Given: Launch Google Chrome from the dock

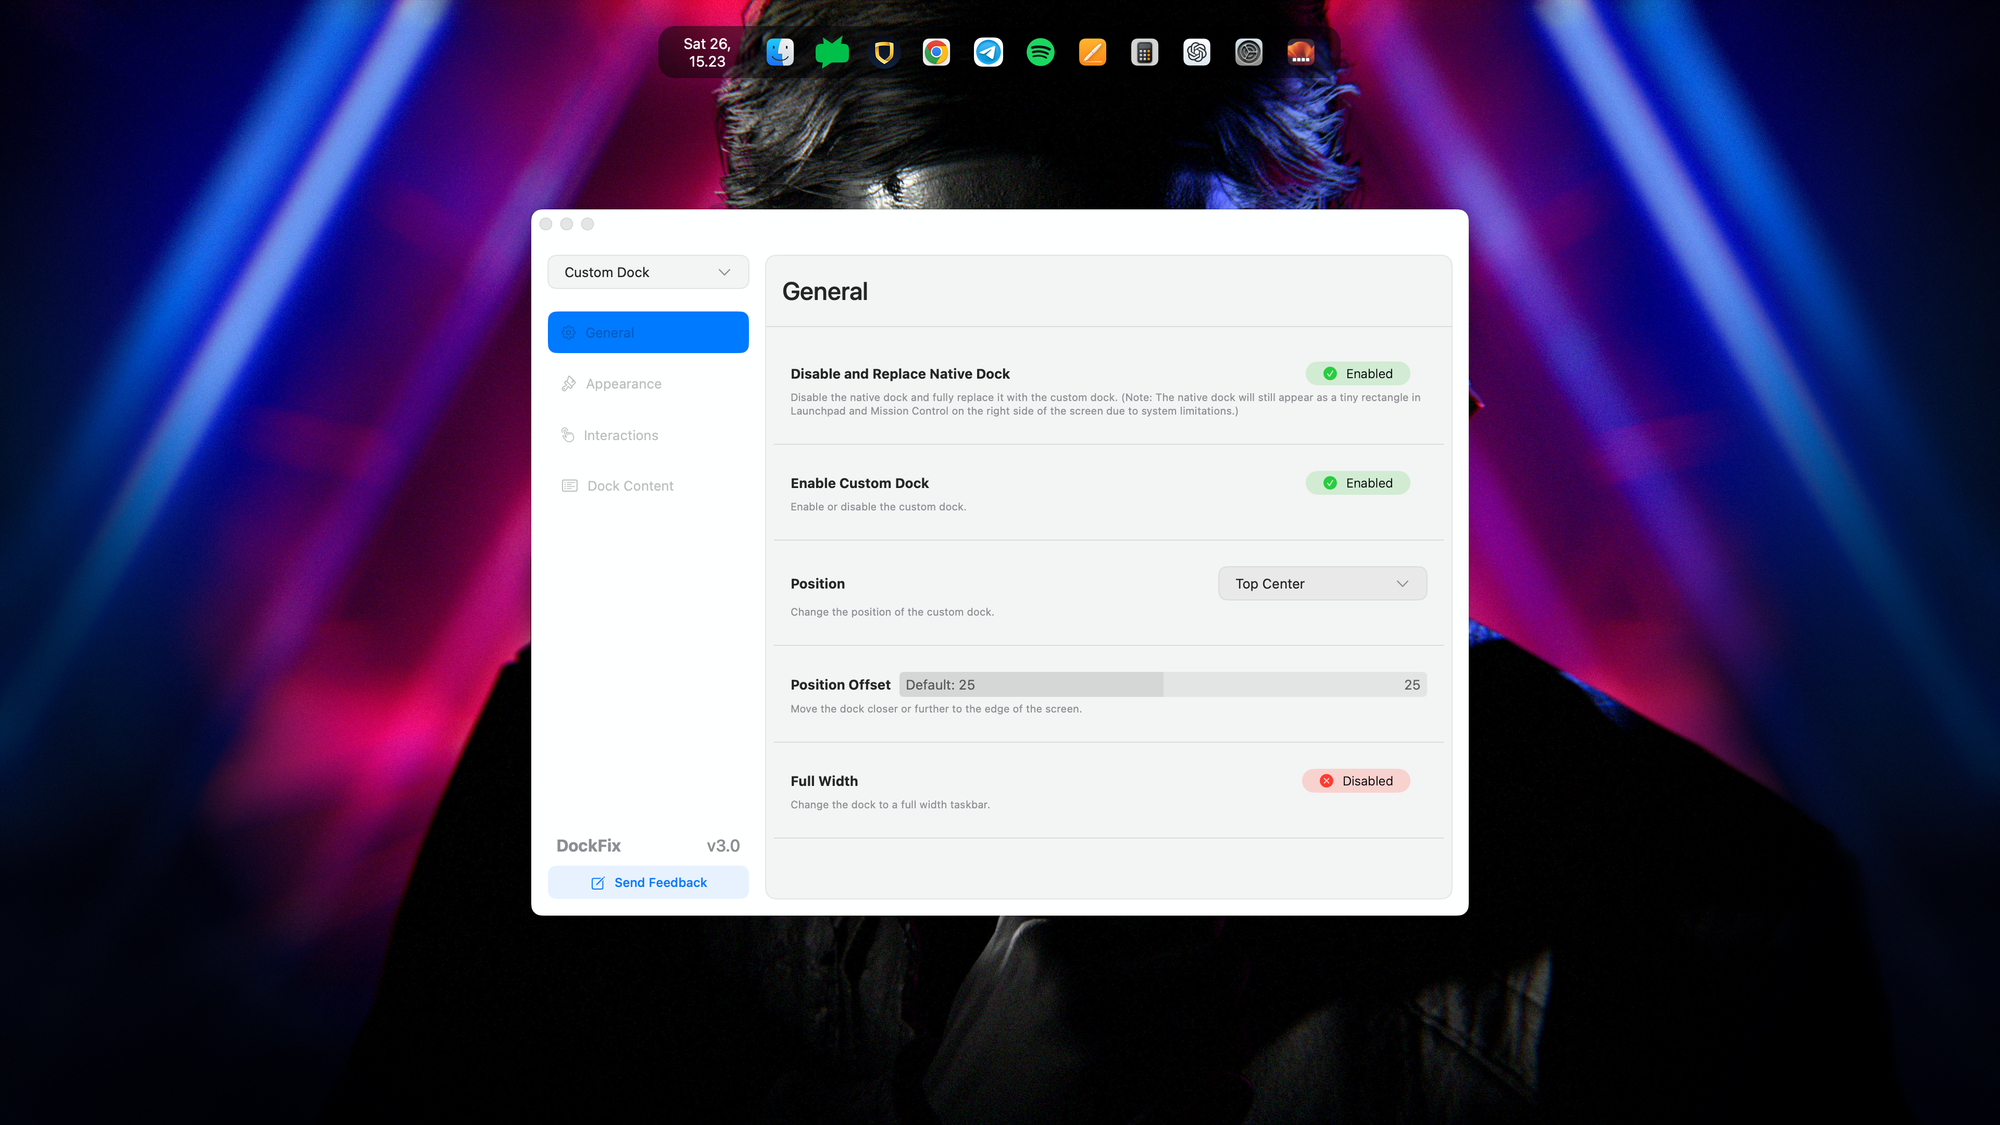Looking at the screenshot, I should pyautogui.click(x=936, y=52).
